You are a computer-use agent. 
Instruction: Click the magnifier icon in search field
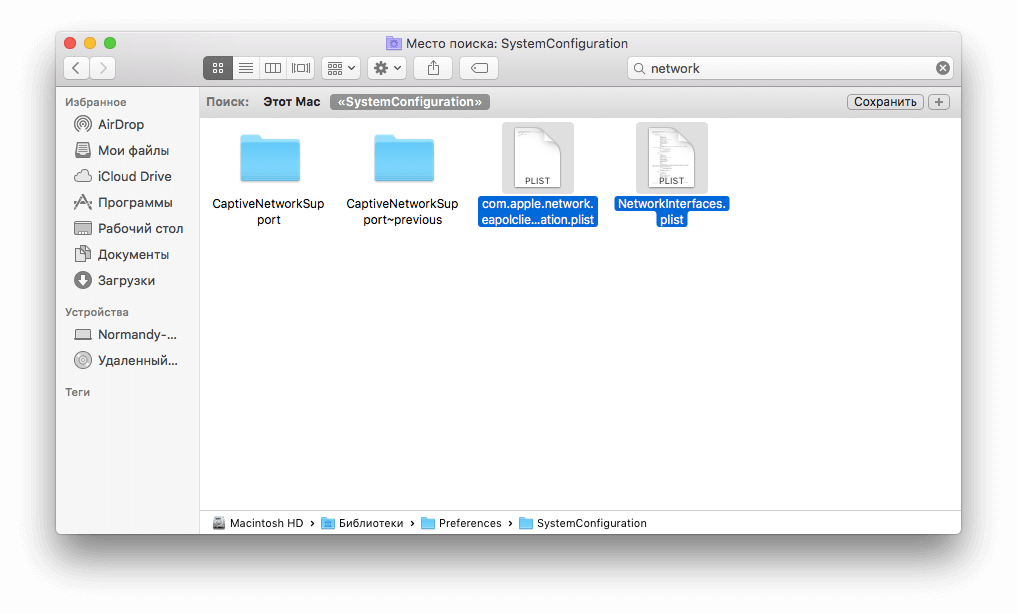click(x=640, y=68)
